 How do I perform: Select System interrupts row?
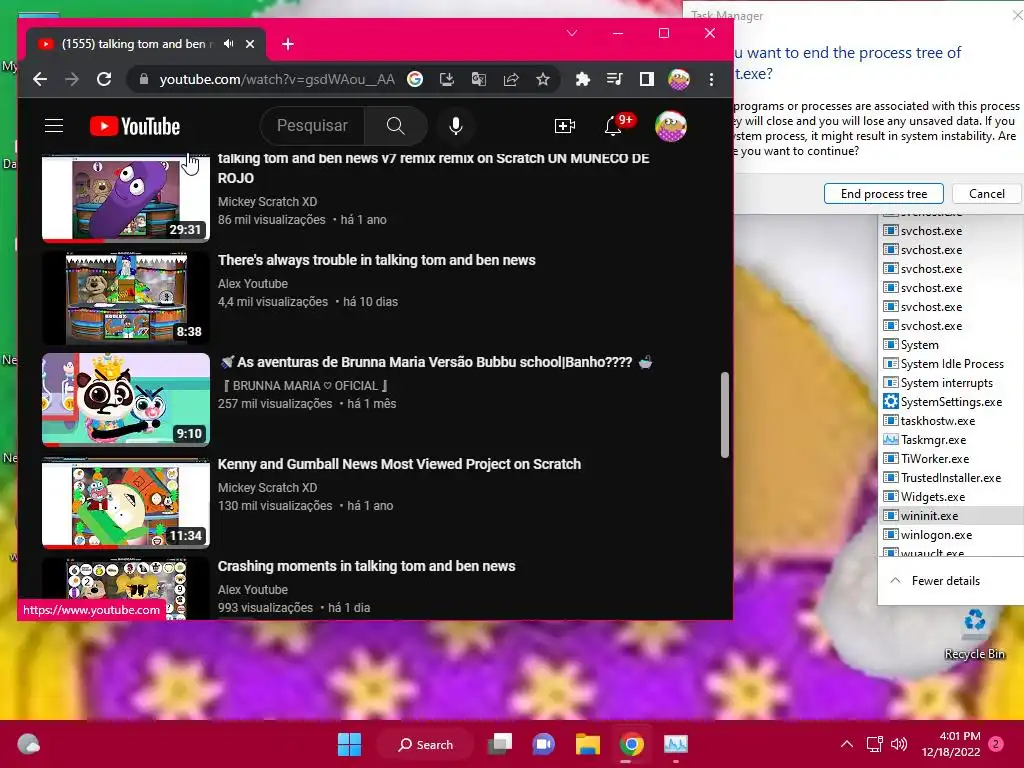tap(952, 383)
